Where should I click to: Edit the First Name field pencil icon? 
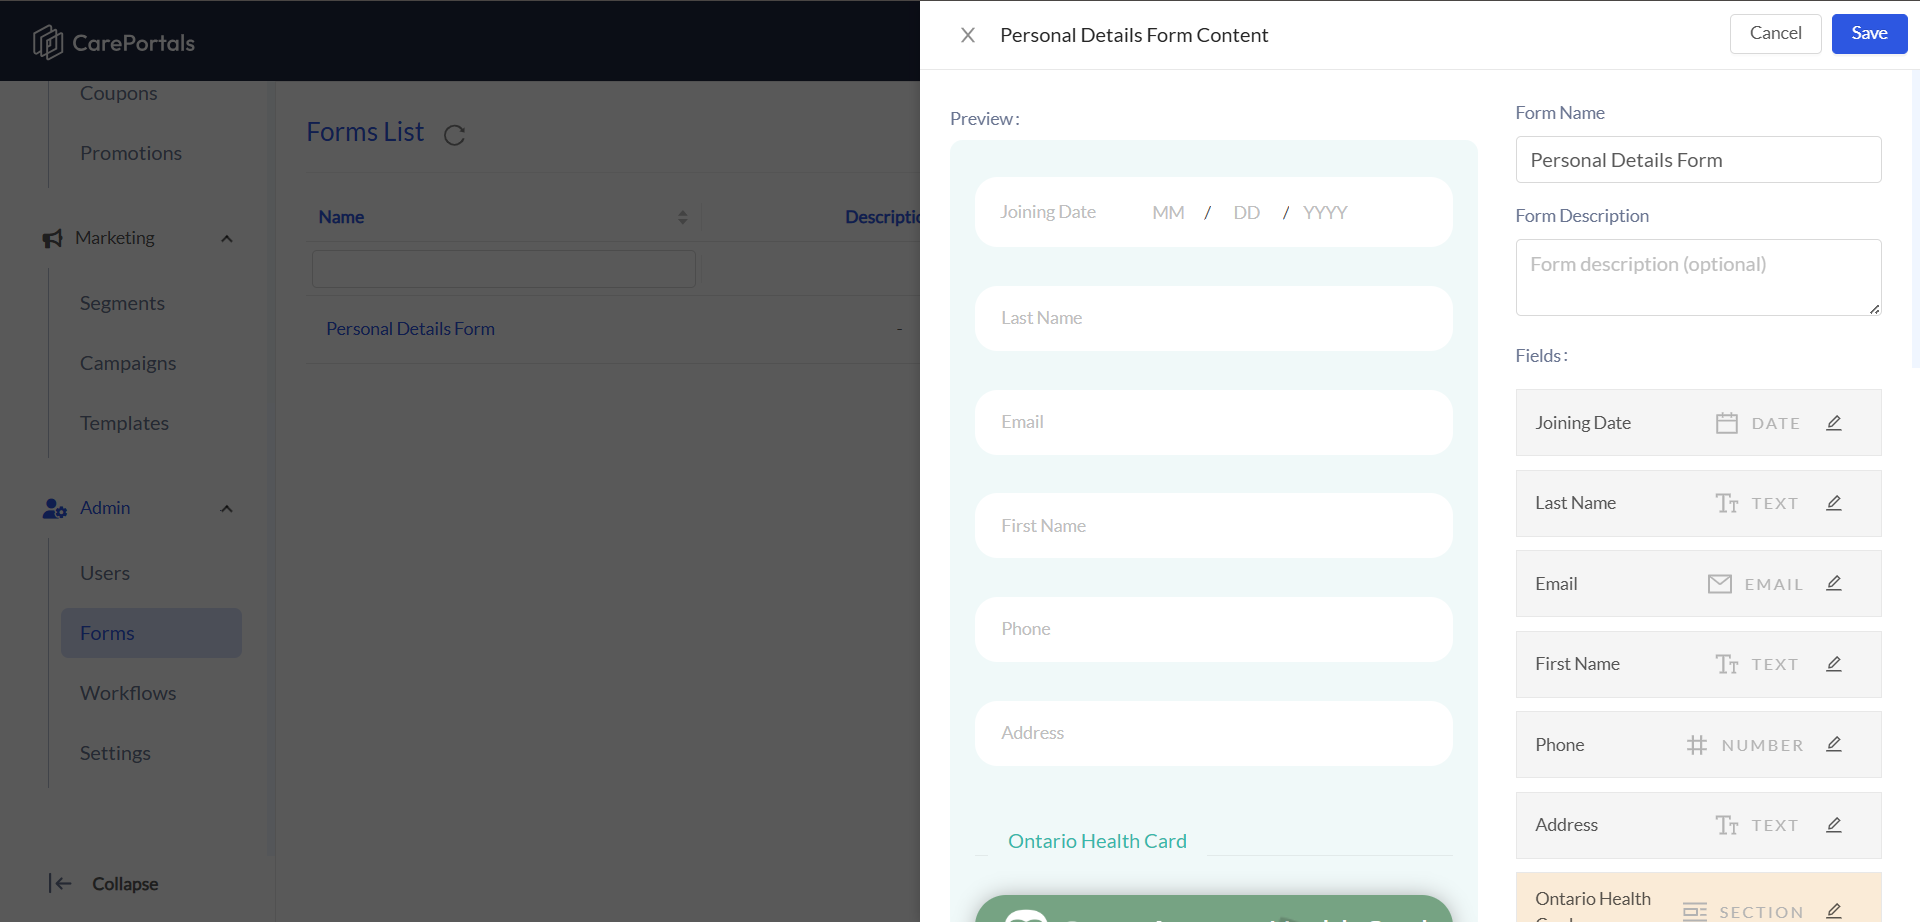click(x=1834, y=664)
